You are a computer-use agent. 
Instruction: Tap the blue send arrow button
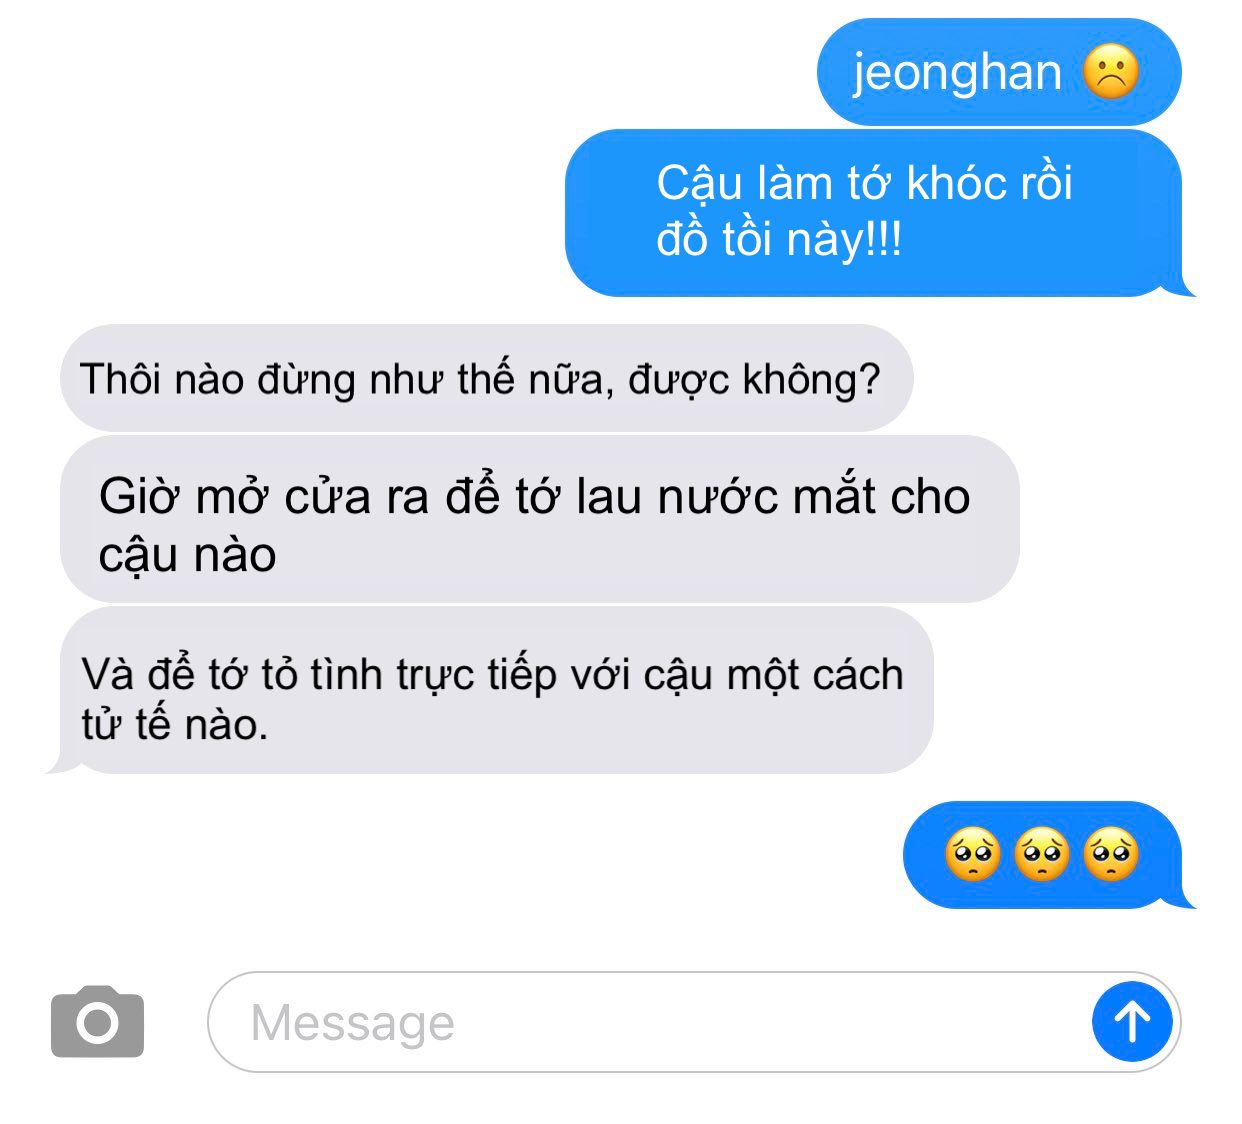[1132, 1022]
